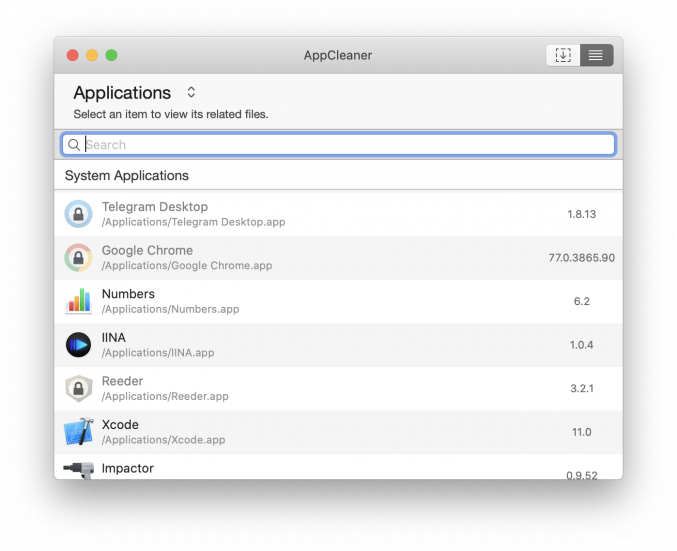Select Xcode app name
The image size is (677, 551).
(x=120, y=425)
